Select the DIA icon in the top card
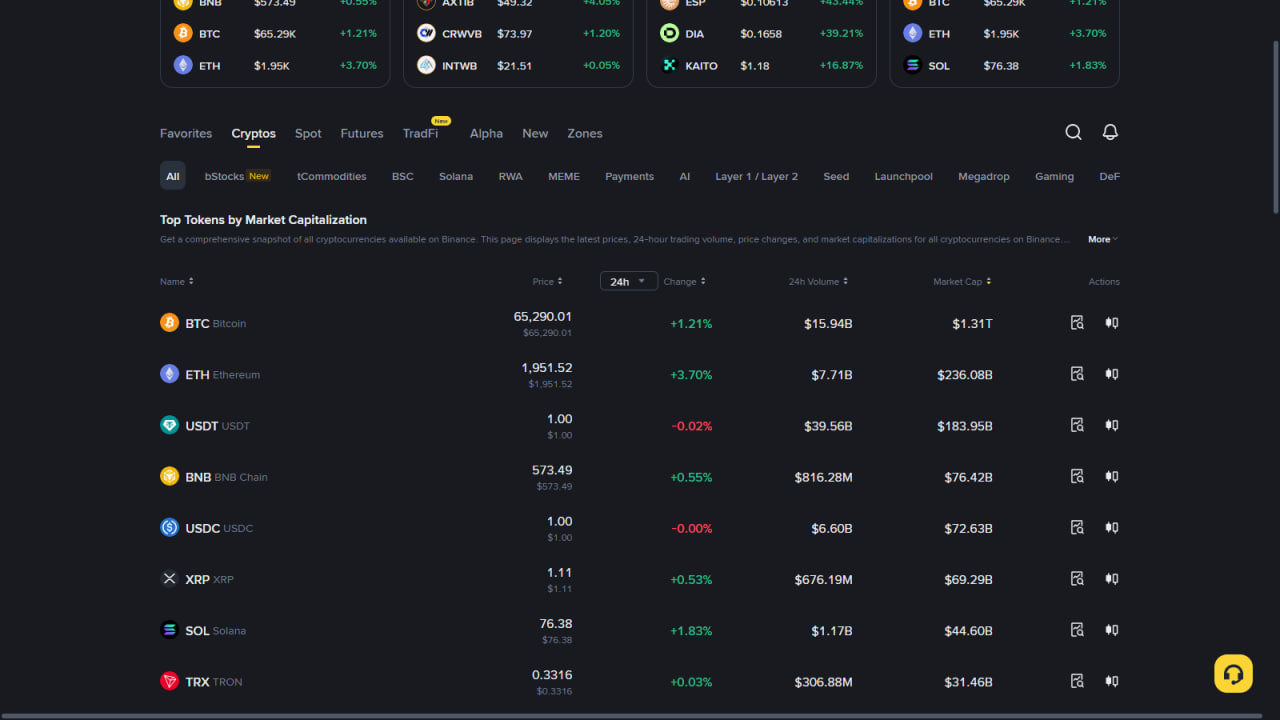This screenshot has width=1280, height=720. (669, 33)
